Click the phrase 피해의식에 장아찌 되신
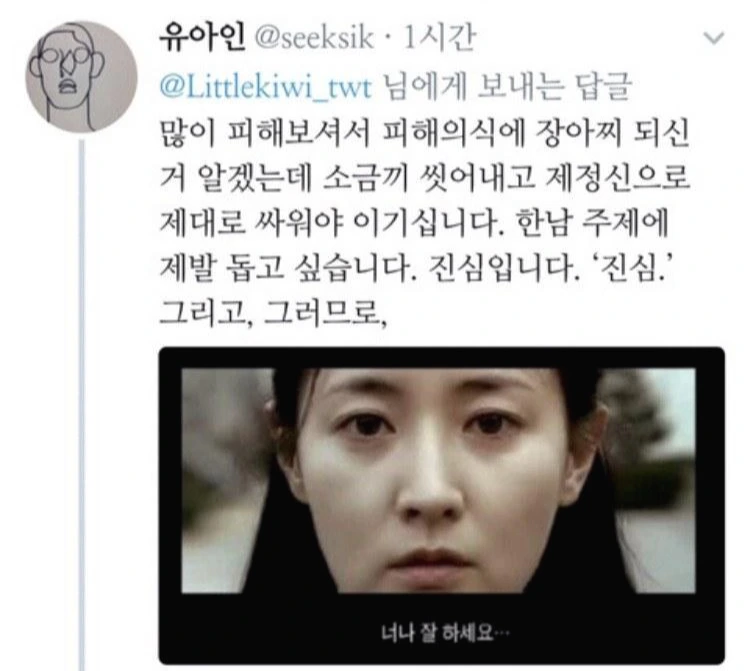 point(536,132)
